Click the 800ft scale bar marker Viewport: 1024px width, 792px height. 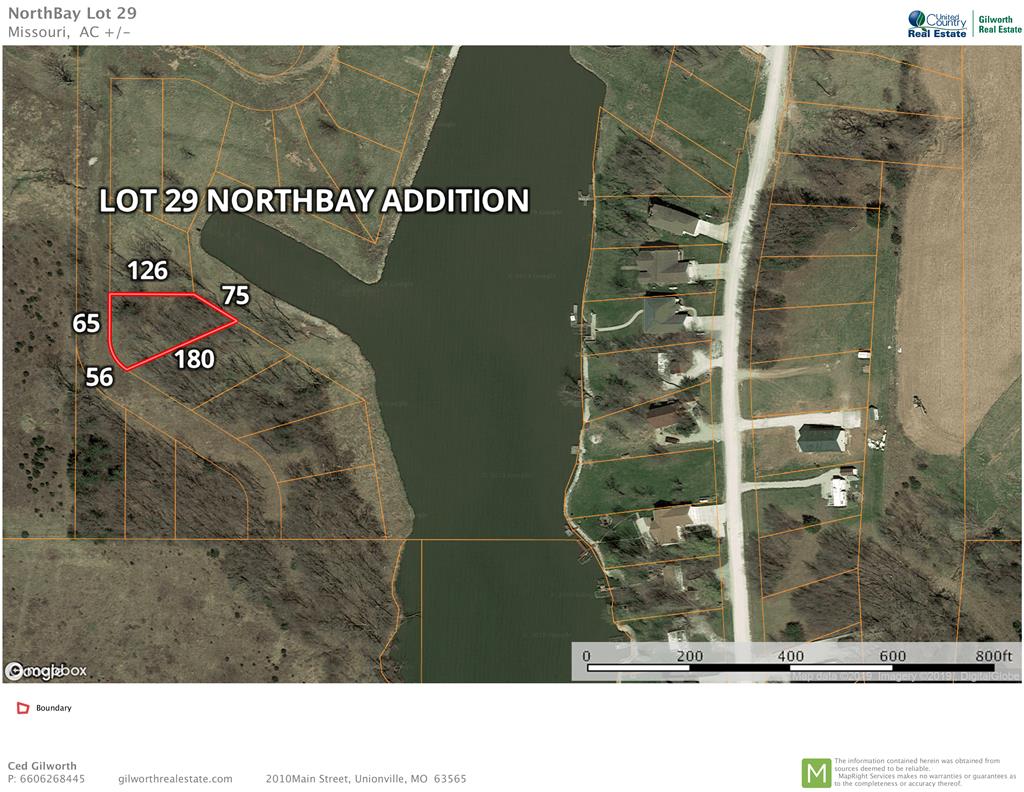993,656
